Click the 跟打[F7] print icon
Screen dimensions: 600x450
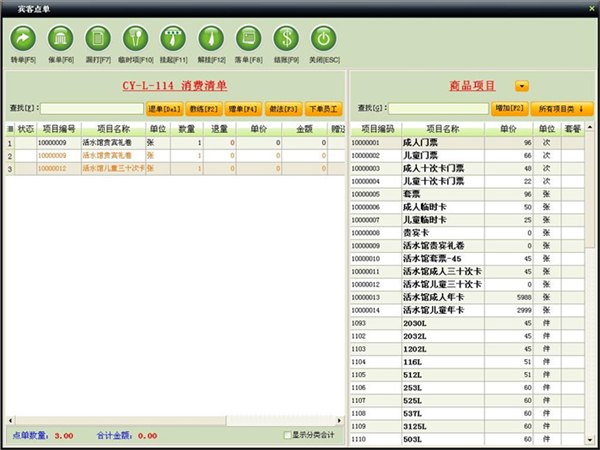(x=98, y=39)
